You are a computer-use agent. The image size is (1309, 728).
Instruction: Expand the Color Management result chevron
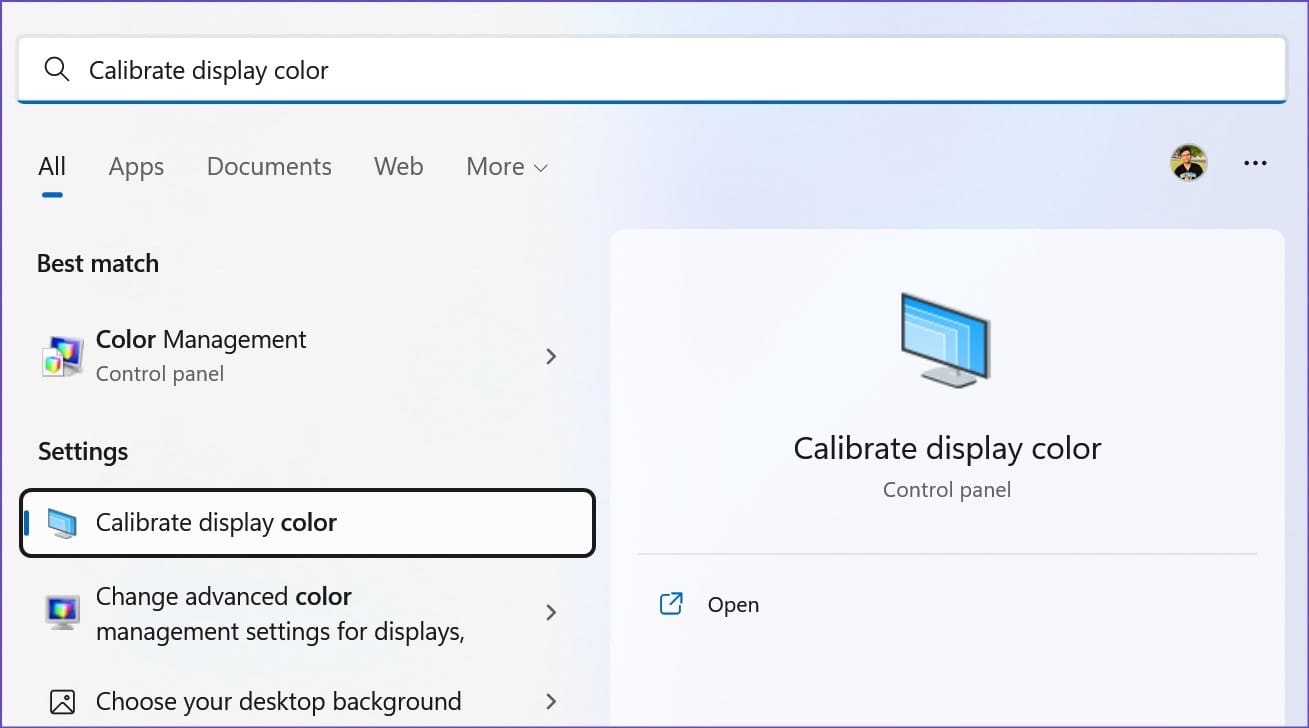[x=551, y=356]
